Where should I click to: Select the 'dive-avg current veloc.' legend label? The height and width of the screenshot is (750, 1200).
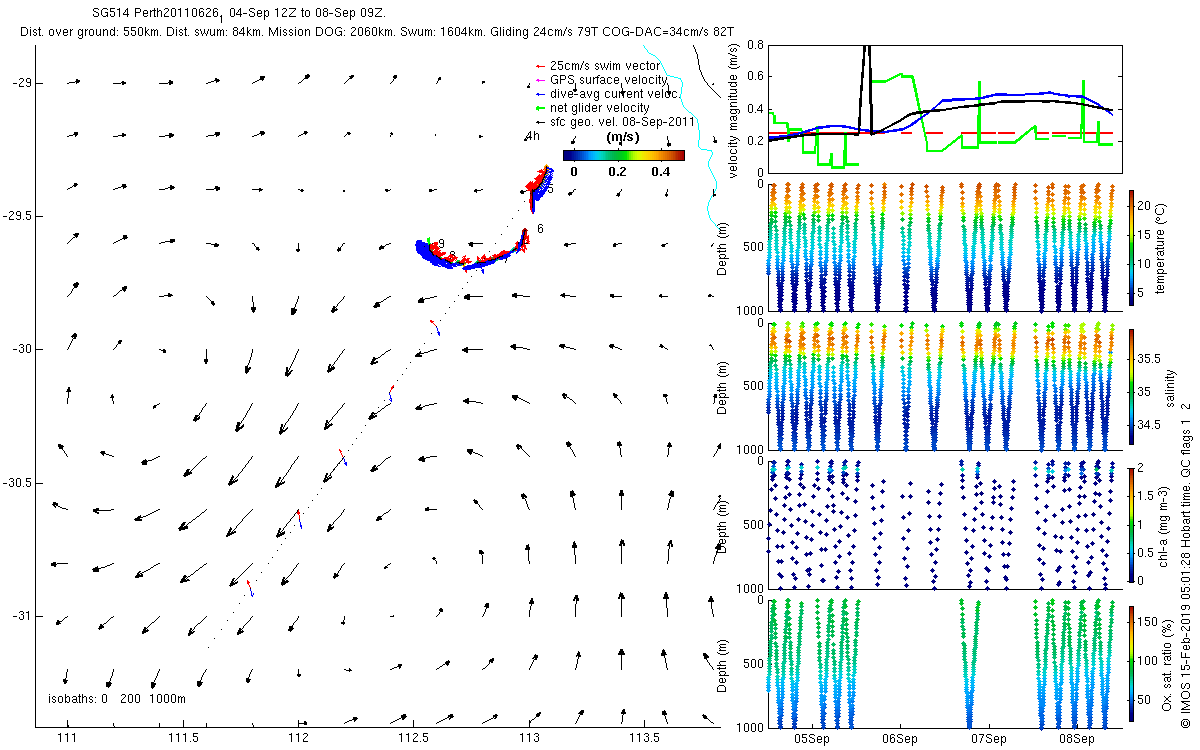(x=616, y=94)
